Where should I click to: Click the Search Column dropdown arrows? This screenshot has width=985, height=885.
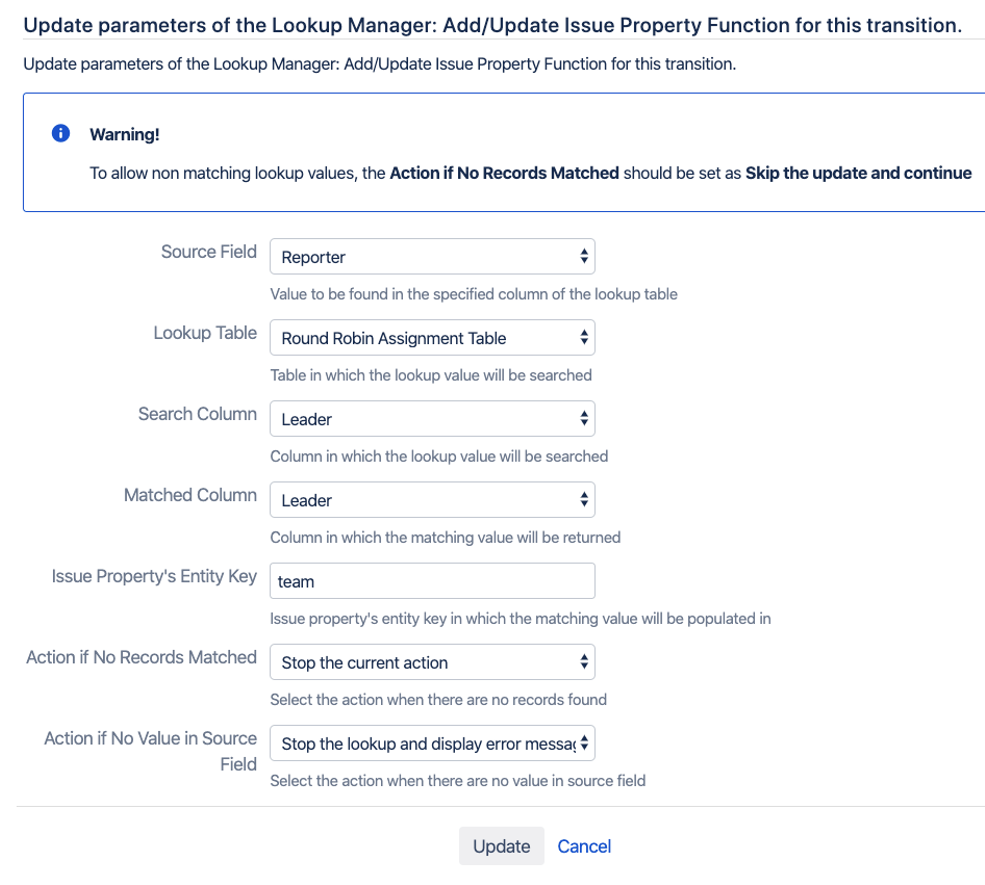583,418
